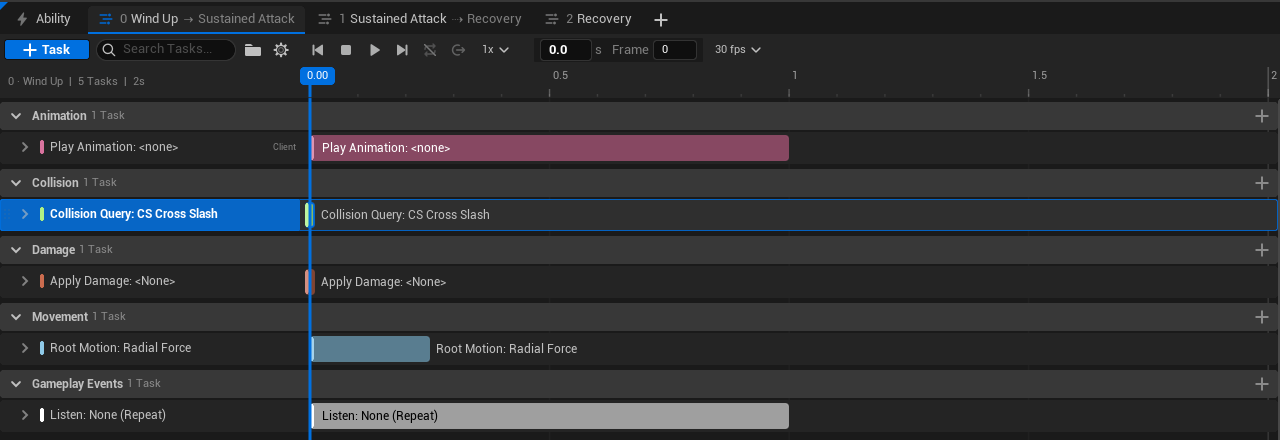Image resolution: width=1280 pixels, height=440 pixels.
Task: Collapse the Collision group
Action: click(x=16, y=183)
